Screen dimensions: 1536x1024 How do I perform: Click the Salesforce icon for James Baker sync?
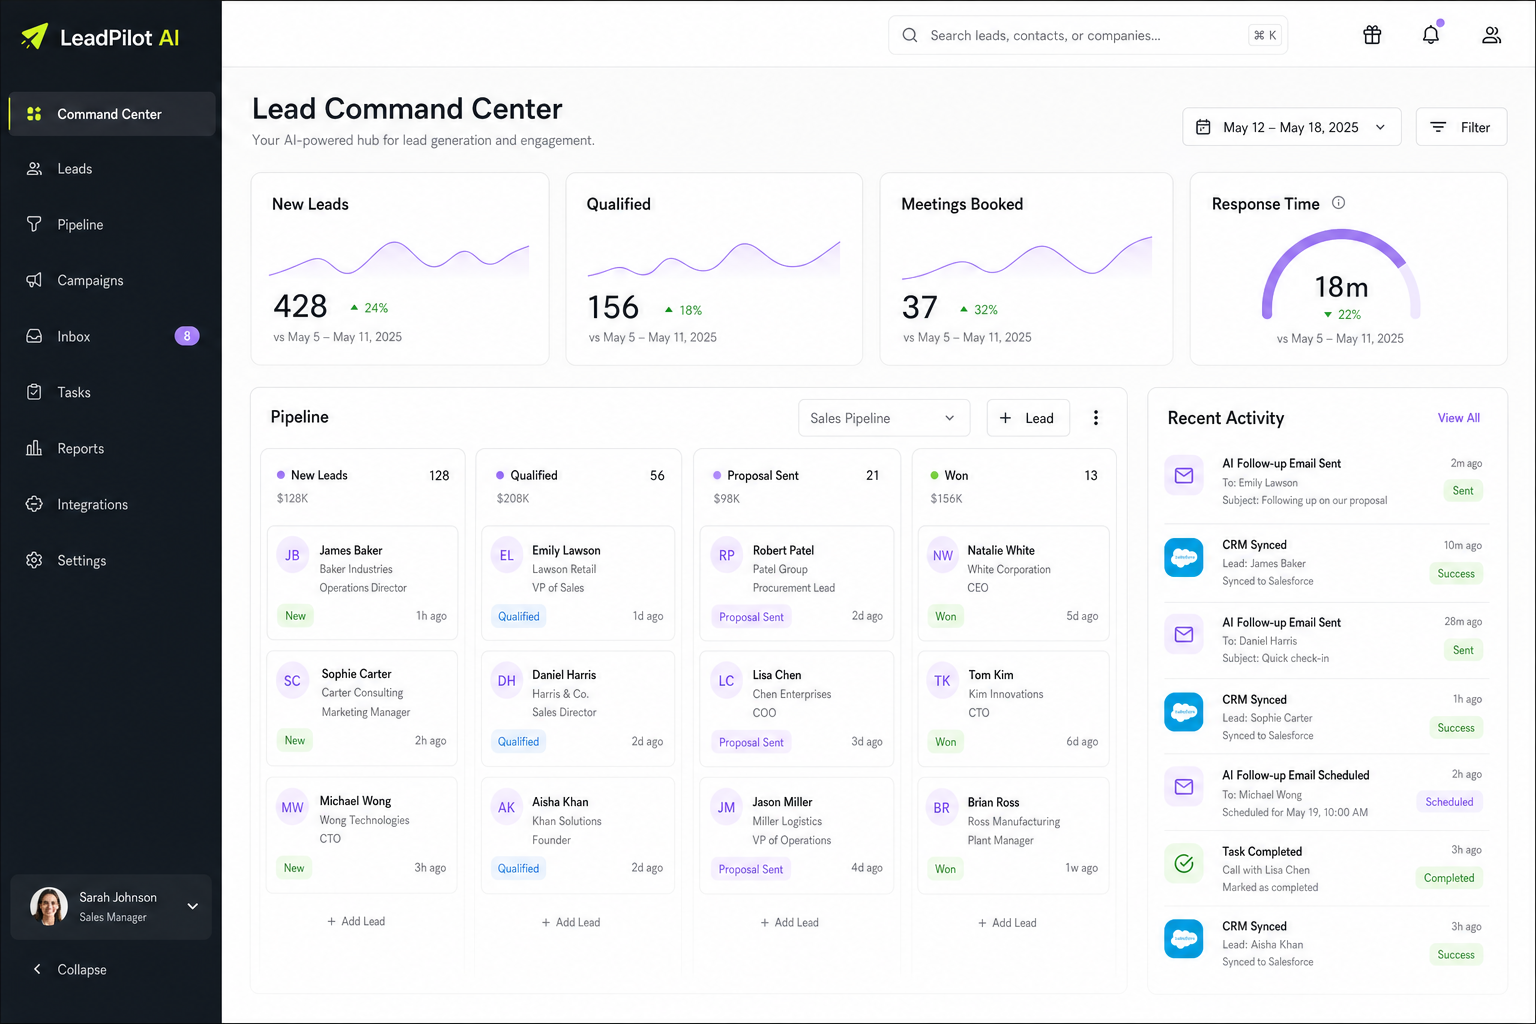(1184, 557)
